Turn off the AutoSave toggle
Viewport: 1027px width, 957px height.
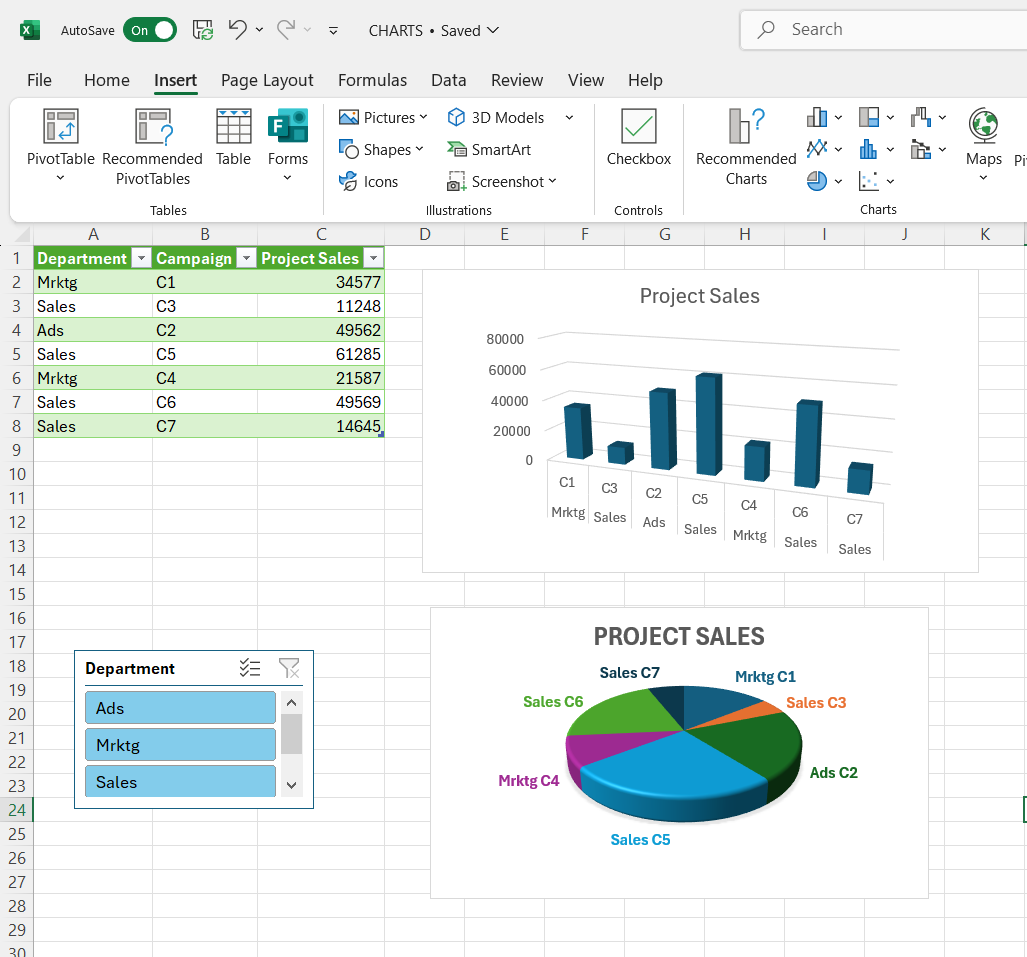150,30
